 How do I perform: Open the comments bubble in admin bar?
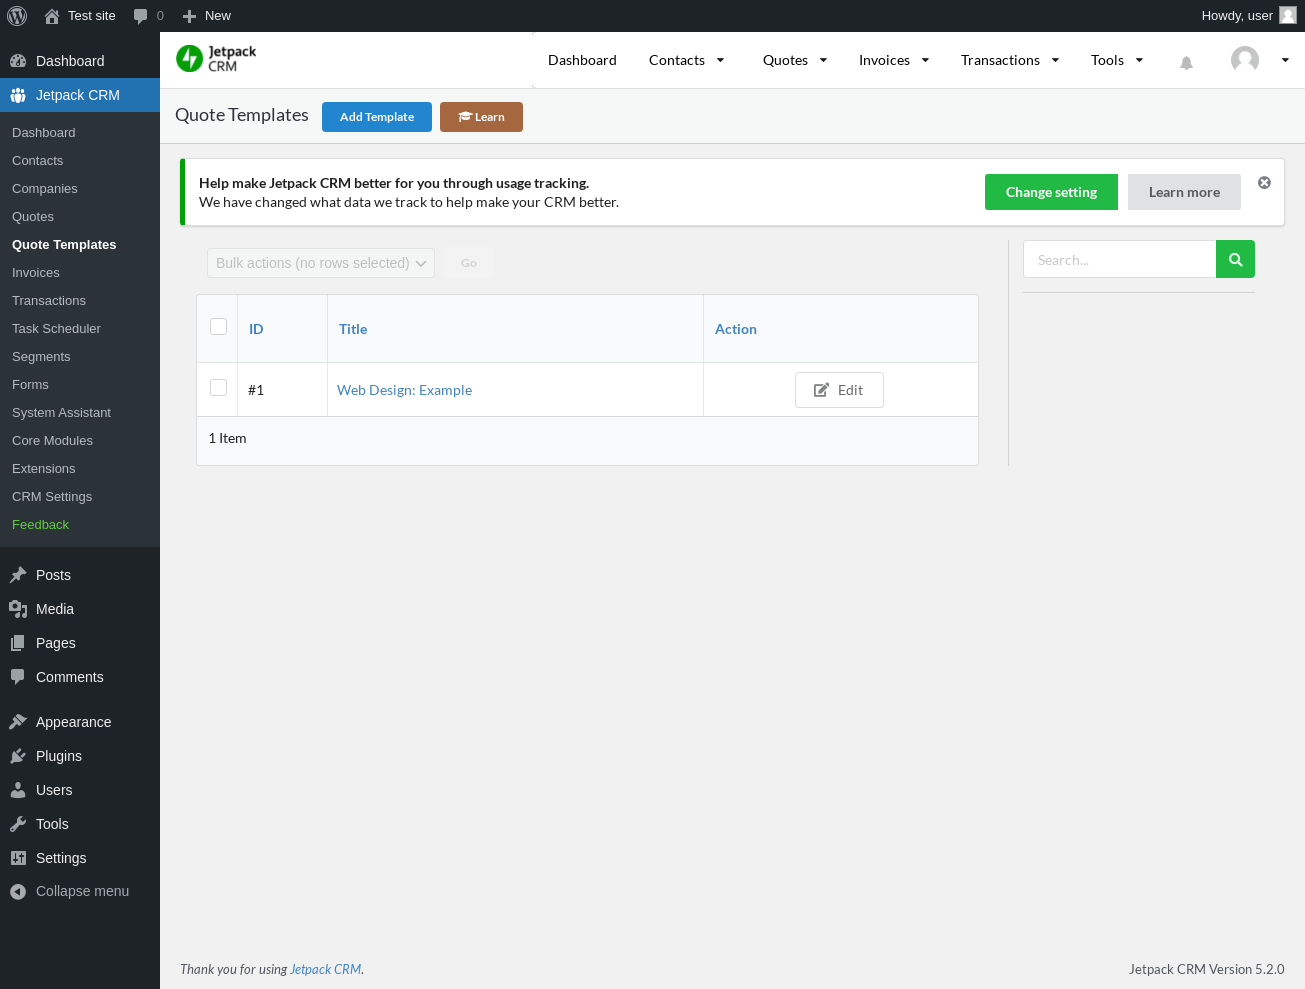point(148,16)
